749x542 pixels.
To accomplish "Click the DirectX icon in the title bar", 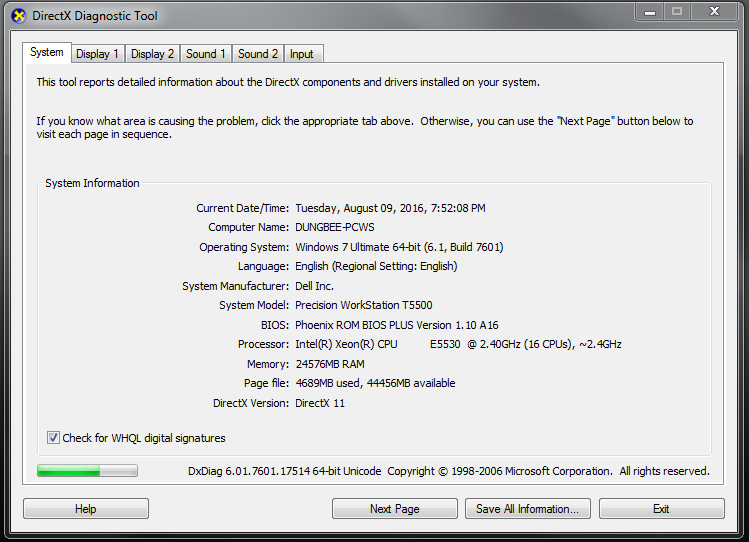I will (x=16, y=16).
